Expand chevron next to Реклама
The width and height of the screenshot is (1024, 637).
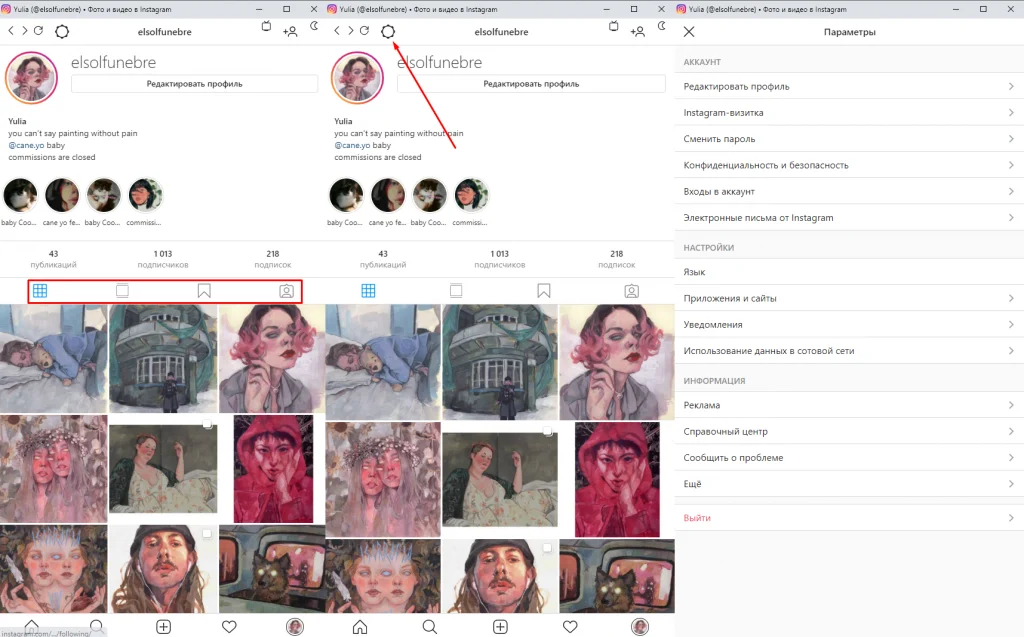coord(1011,405)
